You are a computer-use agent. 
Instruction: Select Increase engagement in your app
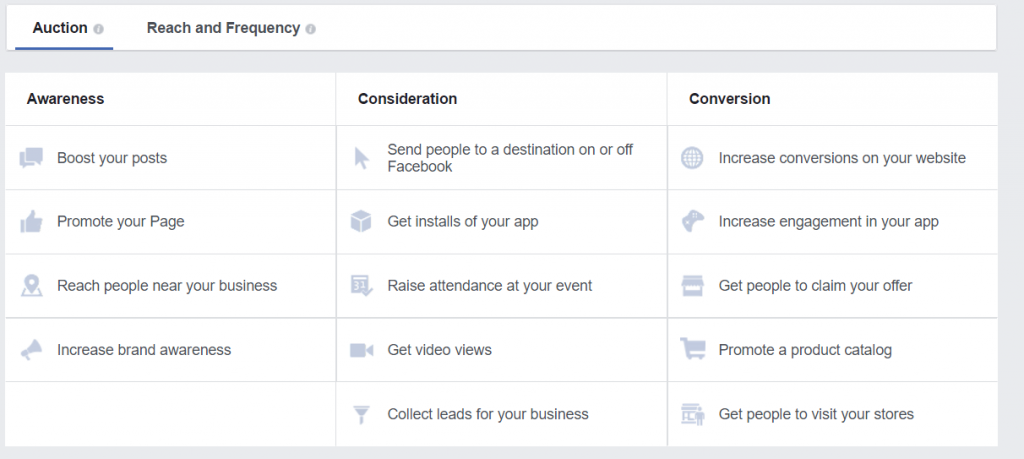click(833, 222)
